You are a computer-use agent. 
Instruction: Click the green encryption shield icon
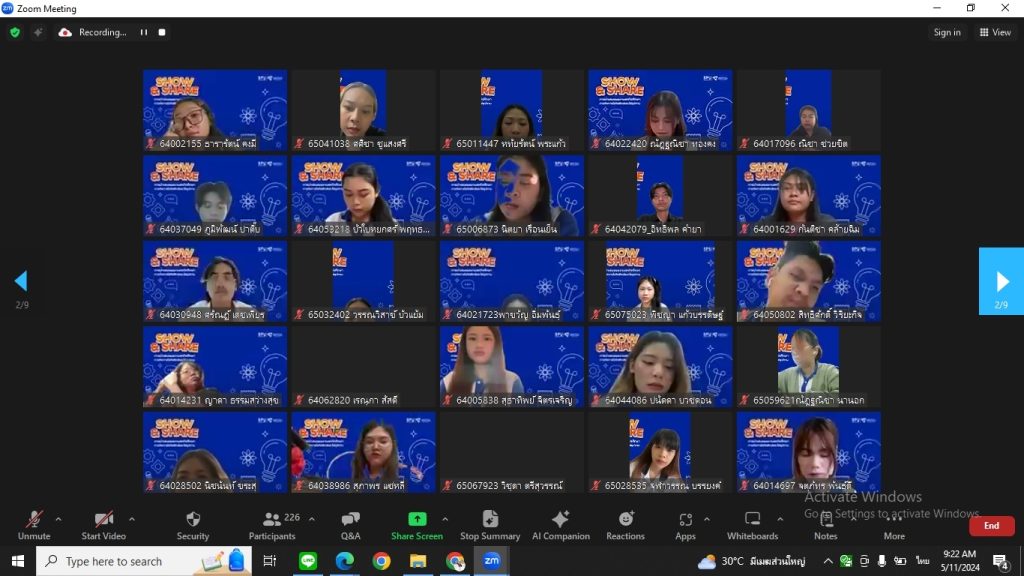tap(15, 32)
